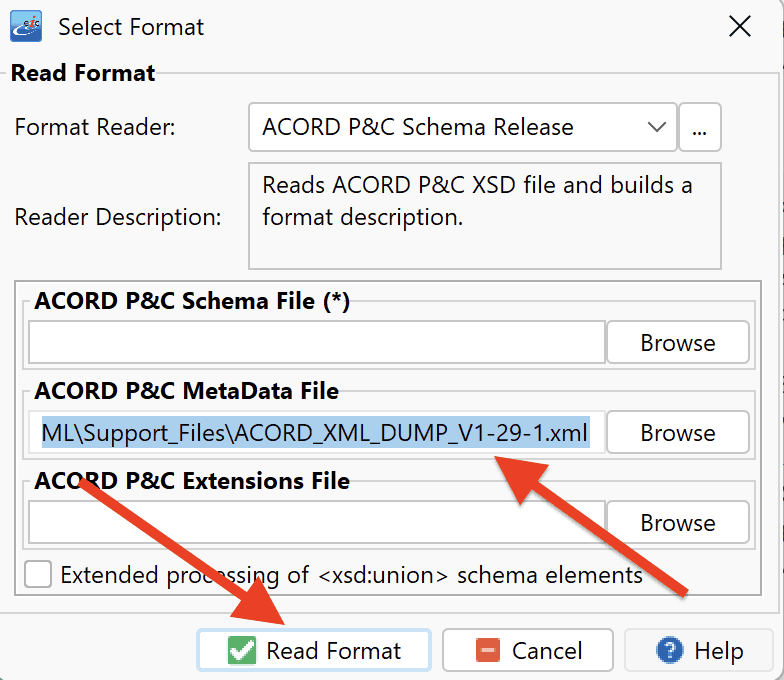Open the Format Reader combo box
This screenshot has height=680, width=784.
pyautogui.click(x=462, y=127)
